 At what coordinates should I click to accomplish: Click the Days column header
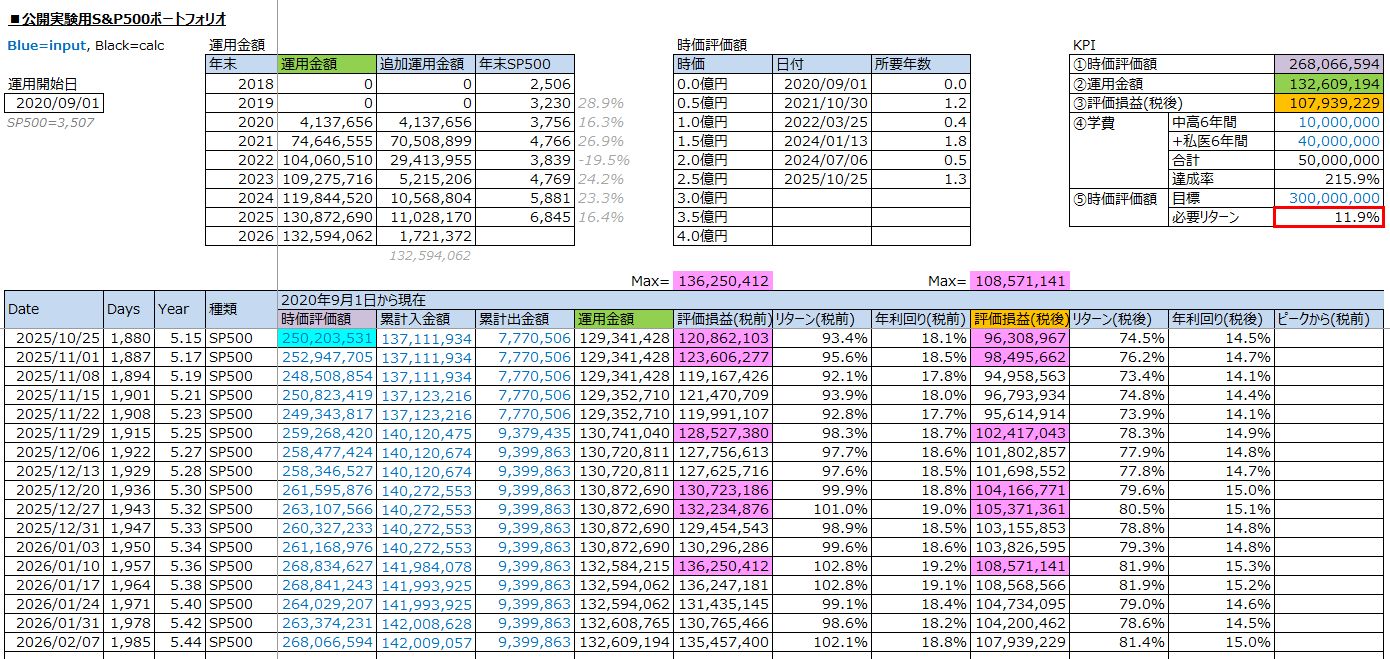129,310
